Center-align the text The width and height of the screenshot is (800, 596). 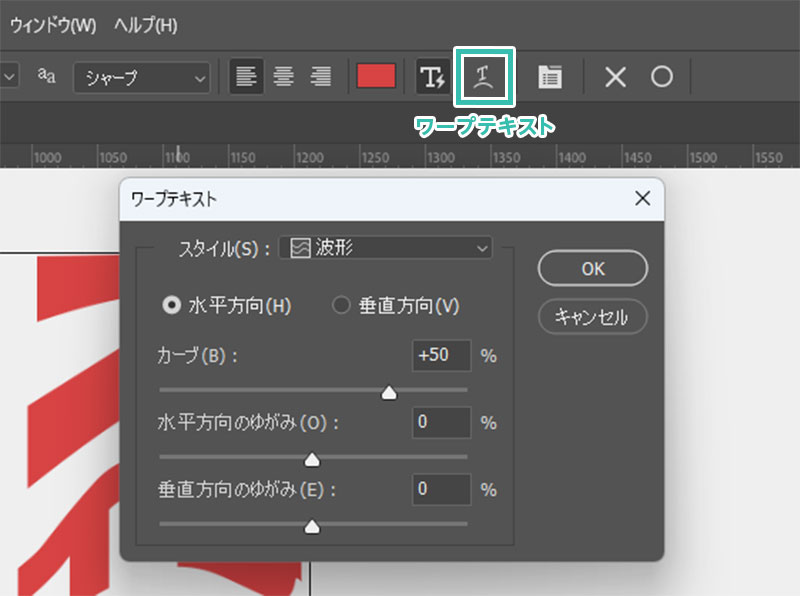[283, 77]
